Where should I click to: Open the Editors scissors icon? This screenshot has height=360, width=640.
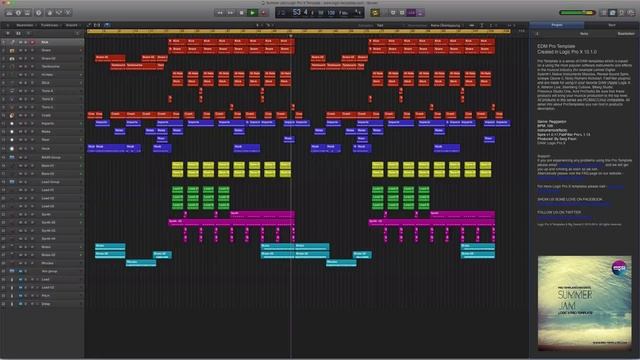pos(68,13)
